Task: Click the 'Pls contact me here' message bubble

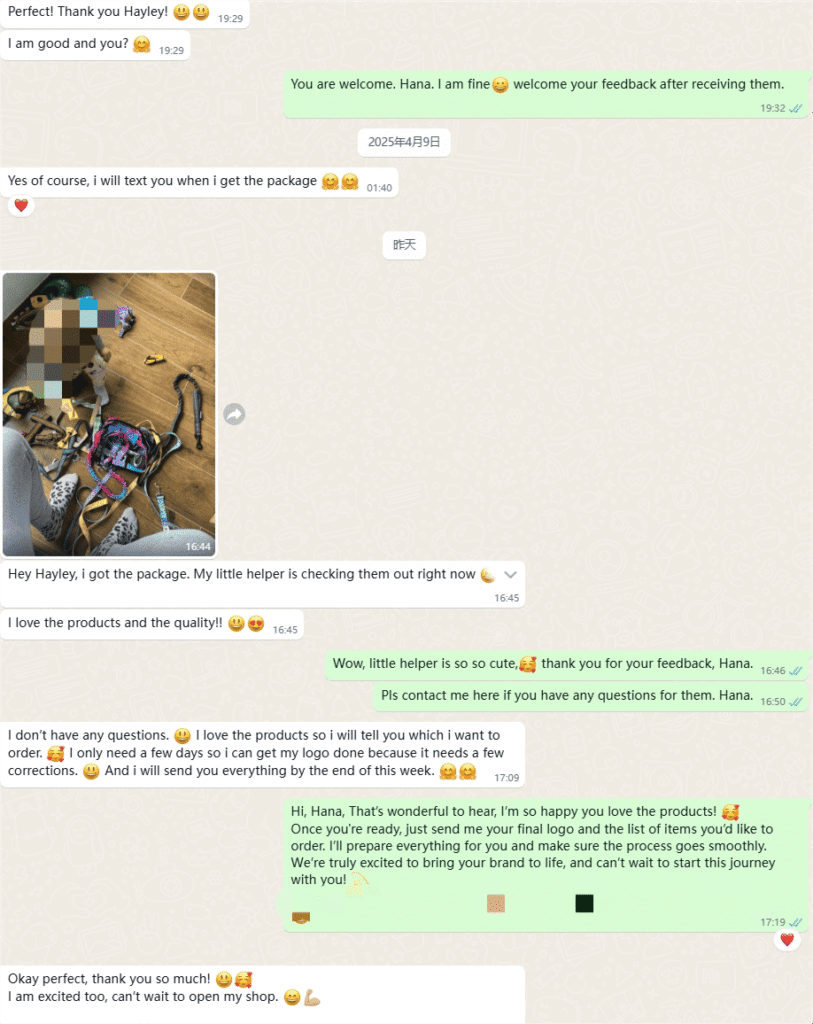Action: [591, 696]
